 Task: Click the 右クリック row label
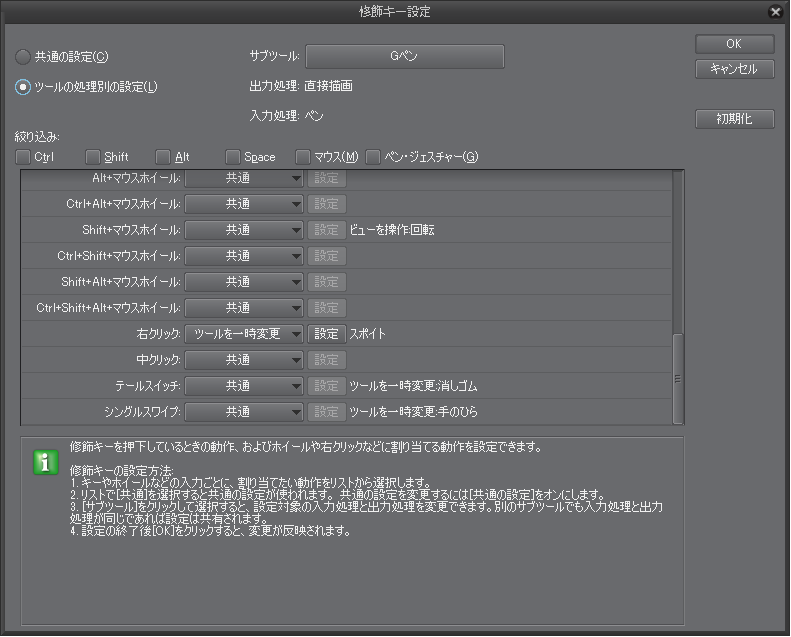(x=158, y=334)
